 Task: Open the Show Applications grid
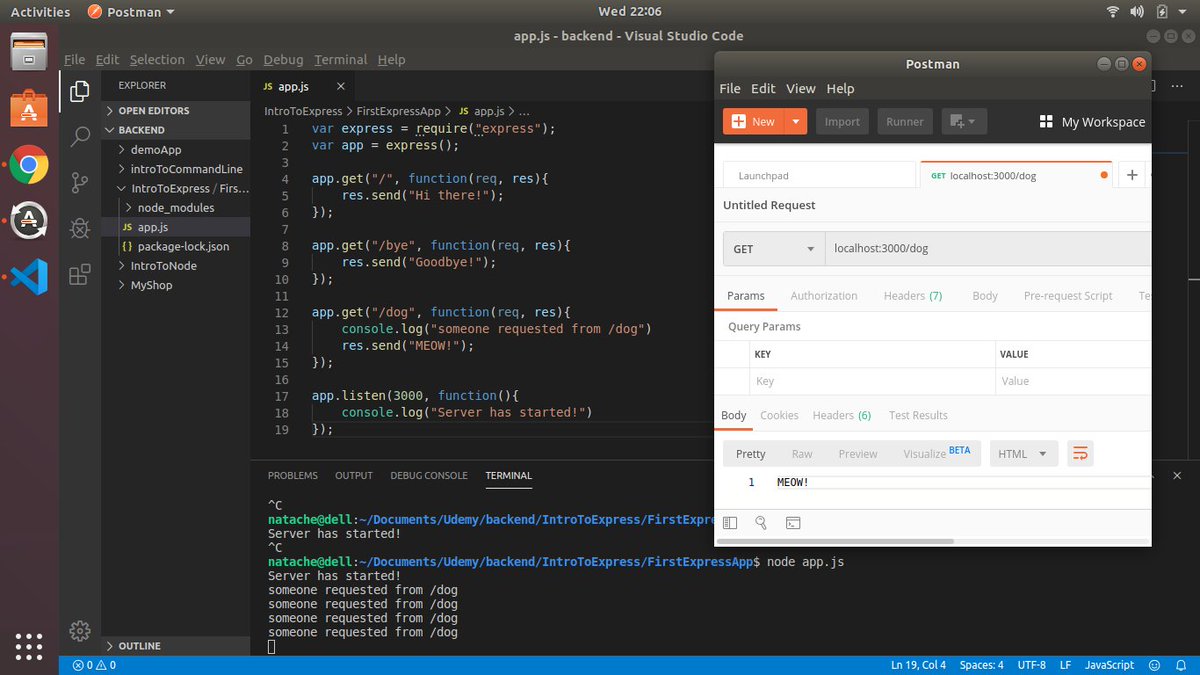tap(29, 646)
